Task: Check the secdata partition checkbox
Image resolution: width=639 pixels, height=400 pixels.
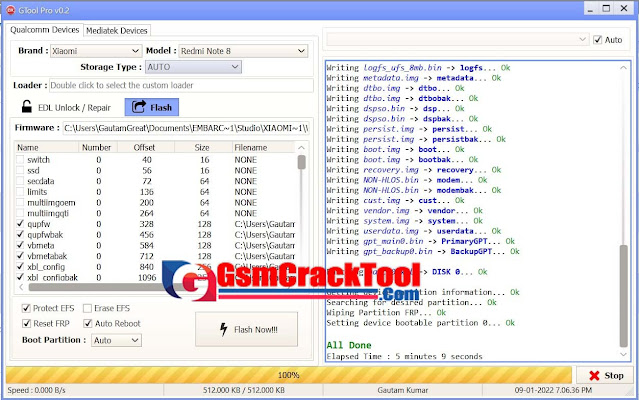Action: click(x=20, y=181)
